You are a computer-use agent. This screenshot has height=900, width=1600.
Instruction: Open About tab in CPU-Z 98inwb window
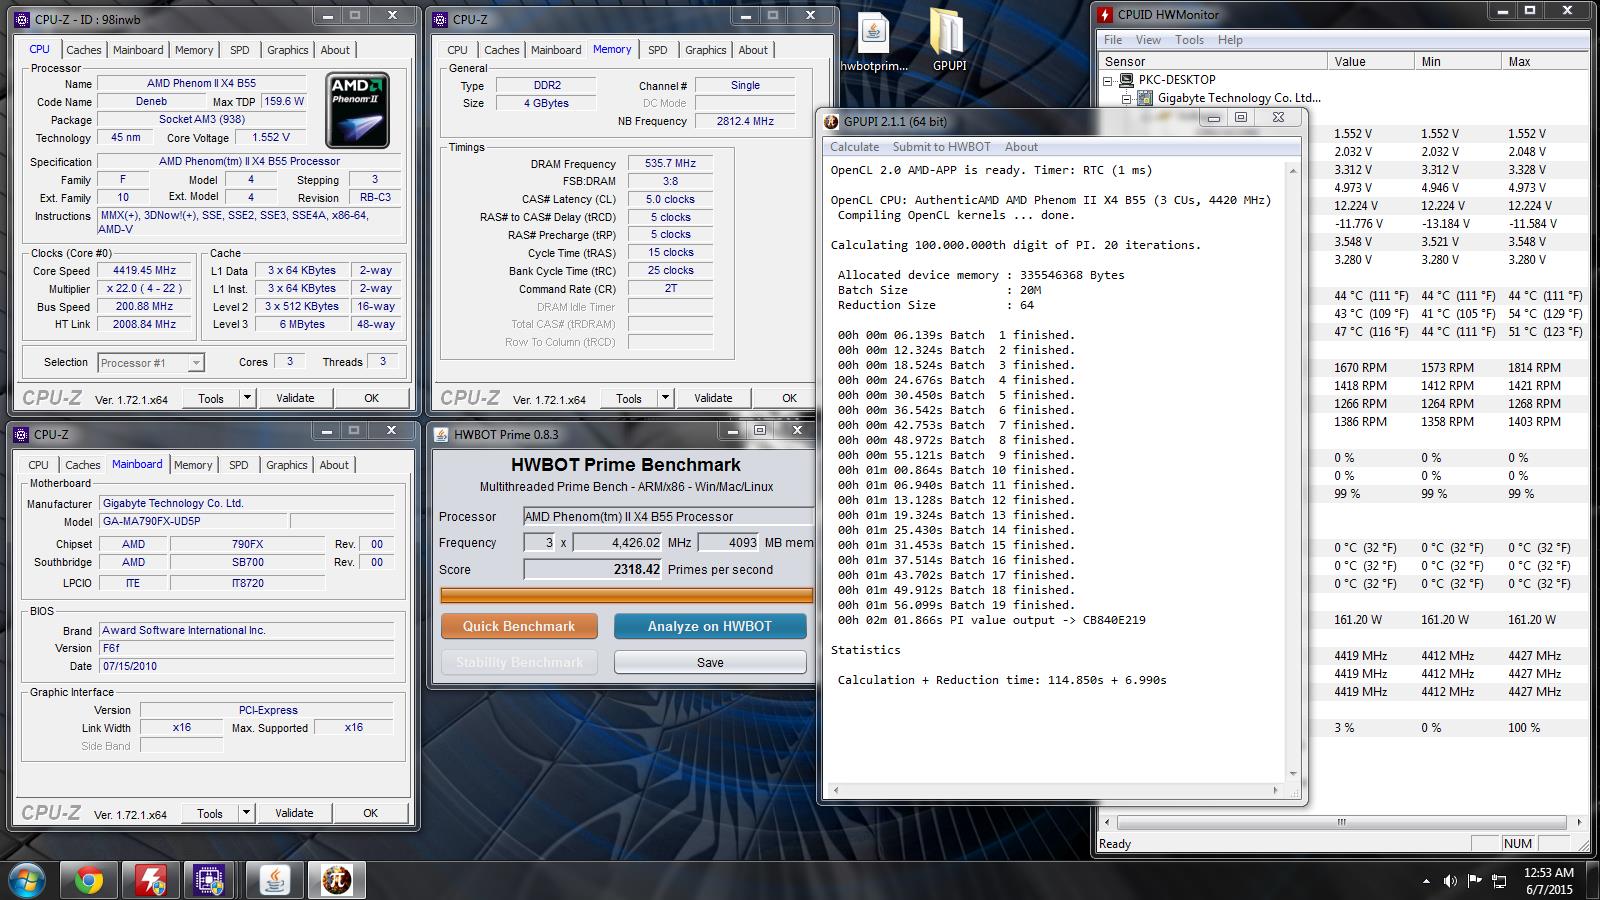click(335, 50)
